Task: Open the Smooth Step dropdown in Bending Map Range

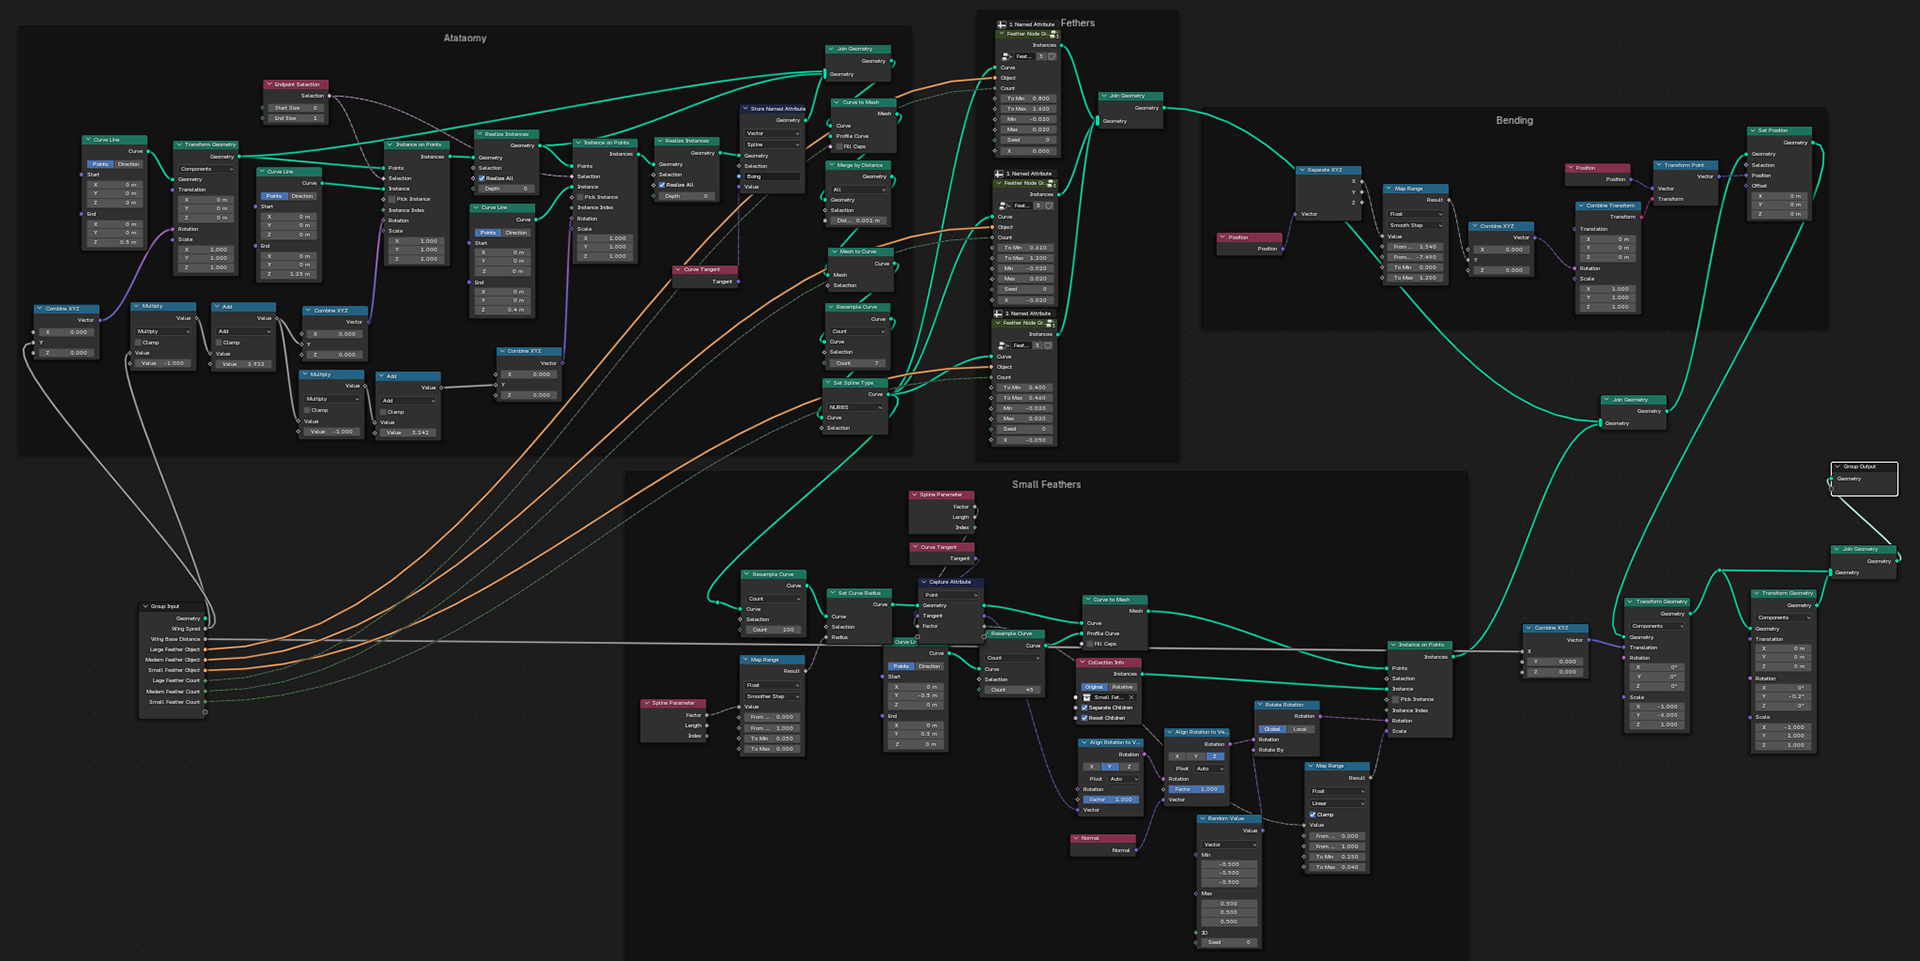Action: [x=1416, y=225]
